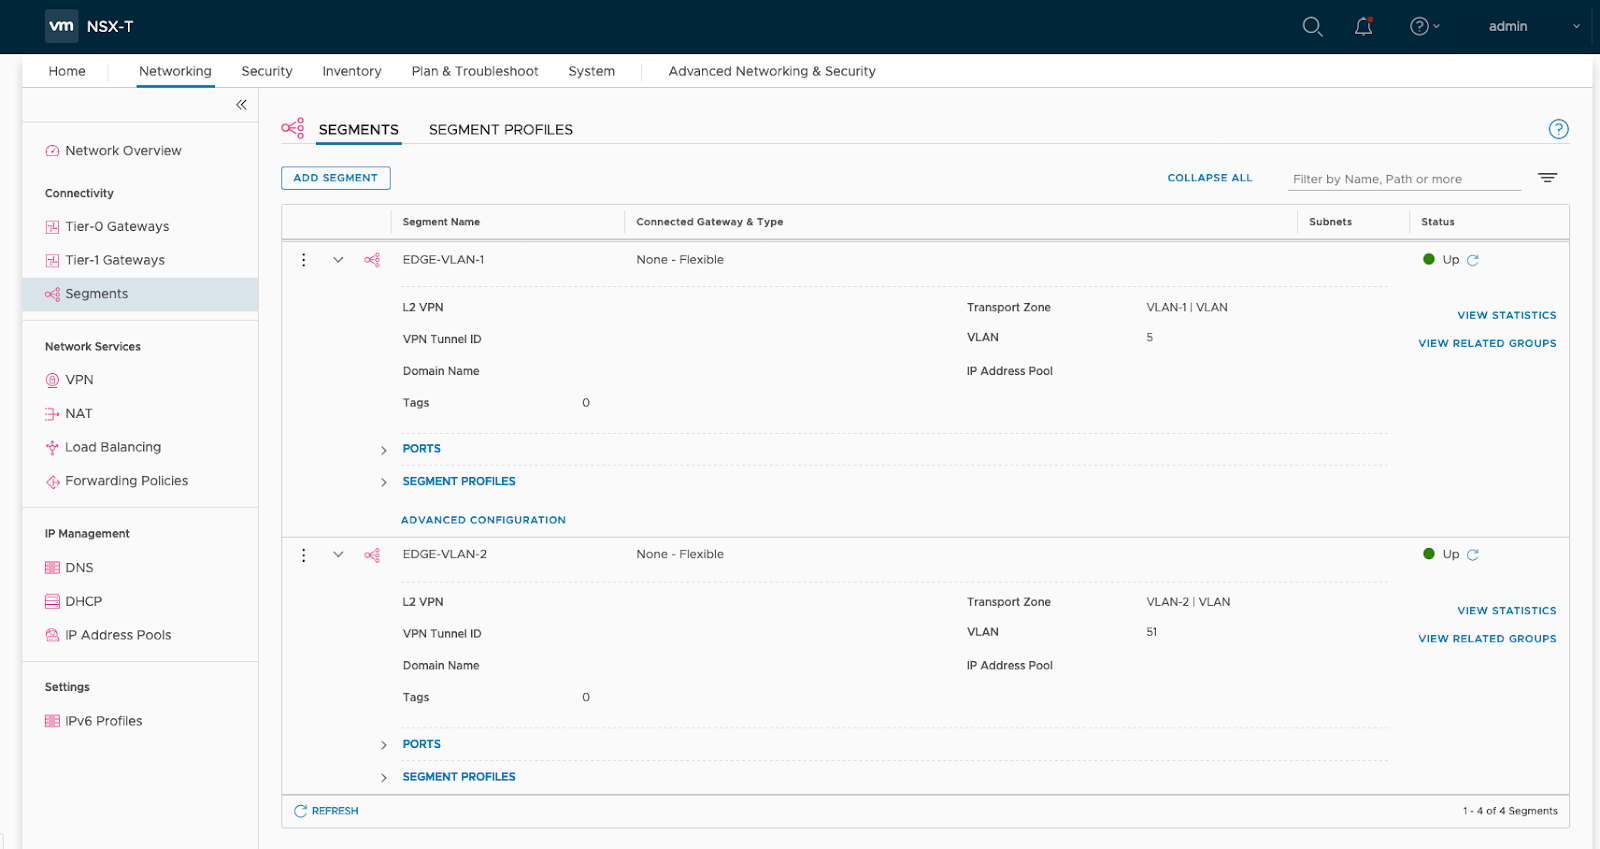Open the Security menu tab

pos(267,72)
